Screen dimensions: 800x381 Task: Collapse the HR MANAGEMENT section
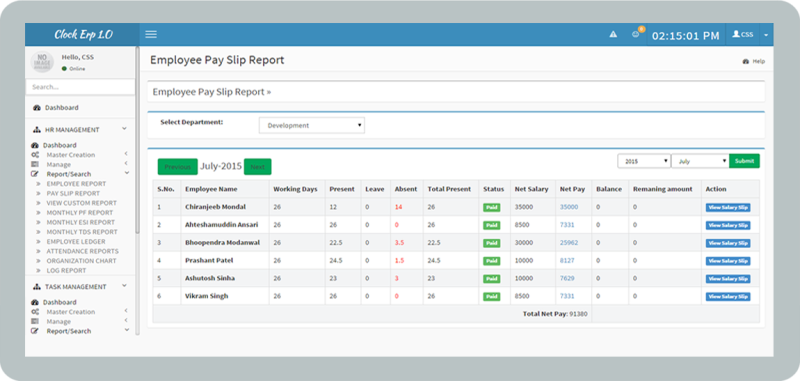click(x=81, y=130)
